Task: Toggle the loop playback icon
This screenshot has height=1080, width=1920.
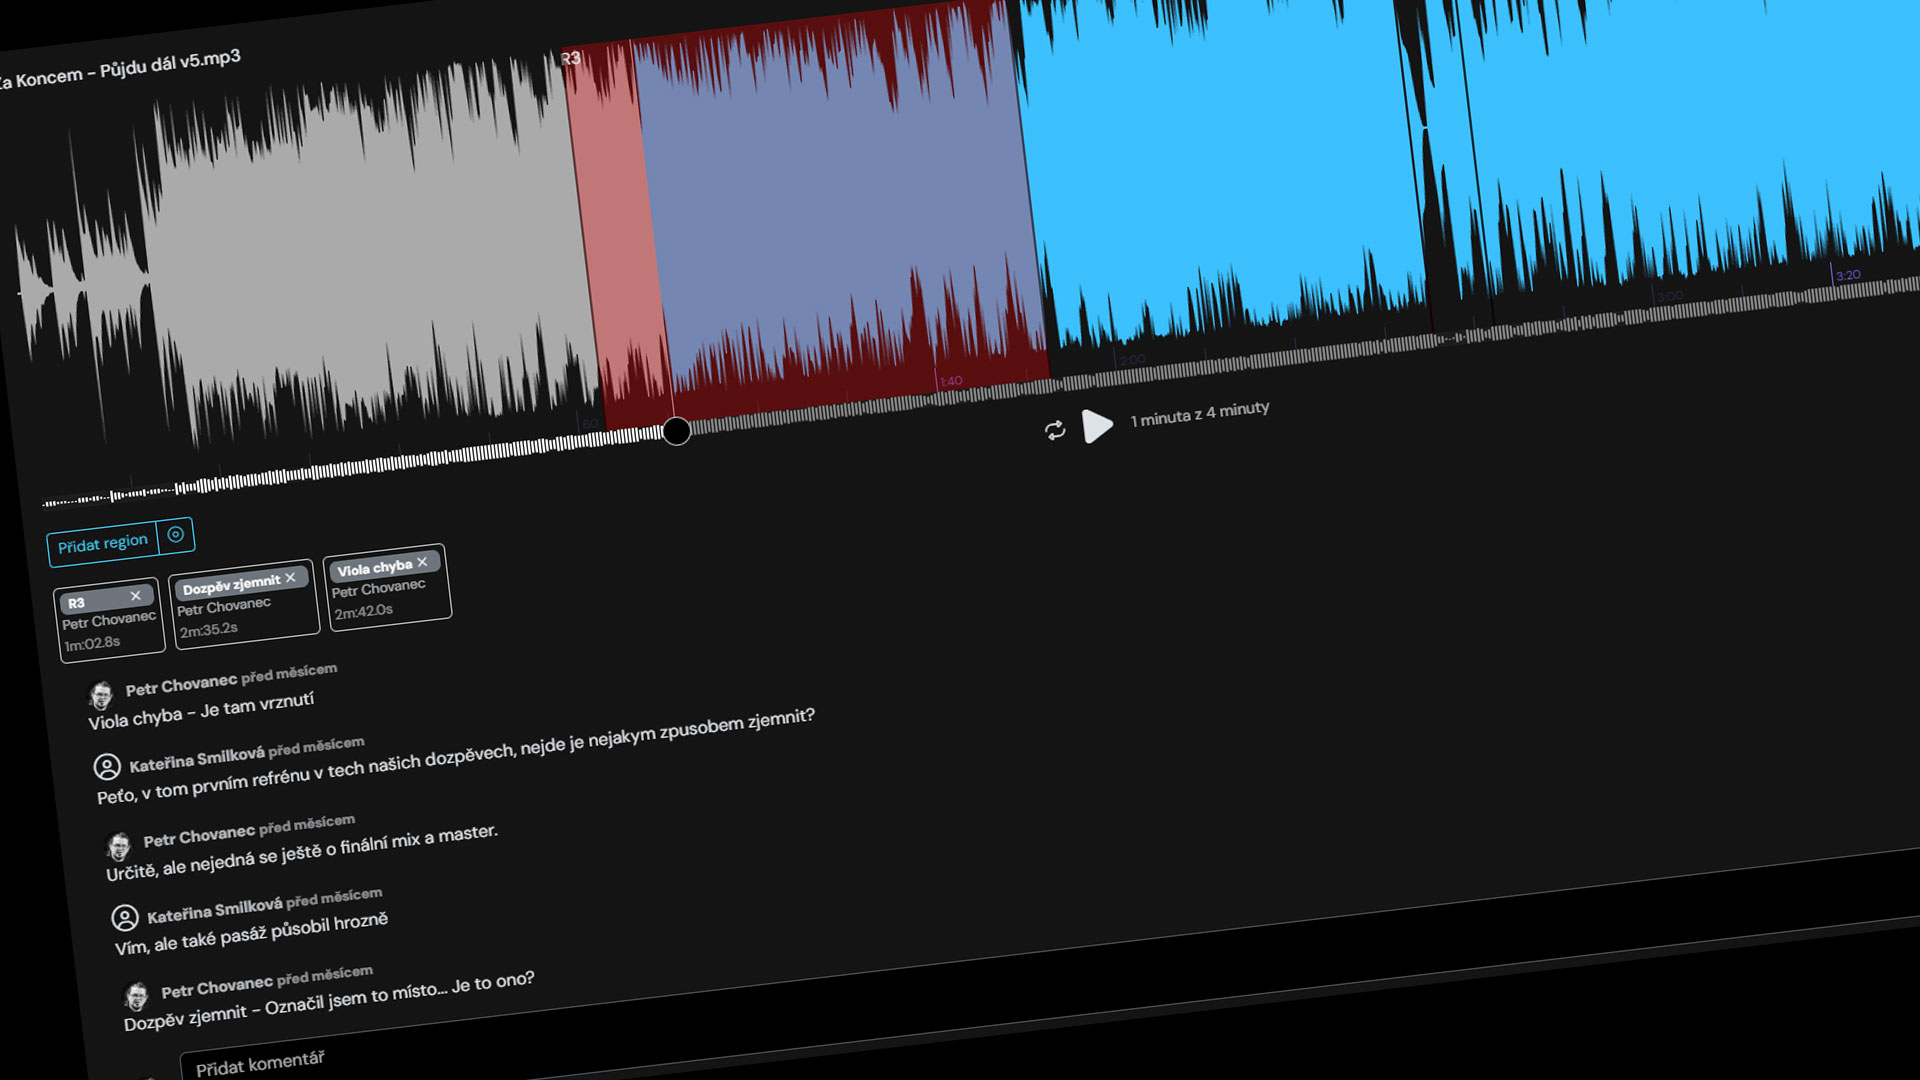Action: (1054, 430)
